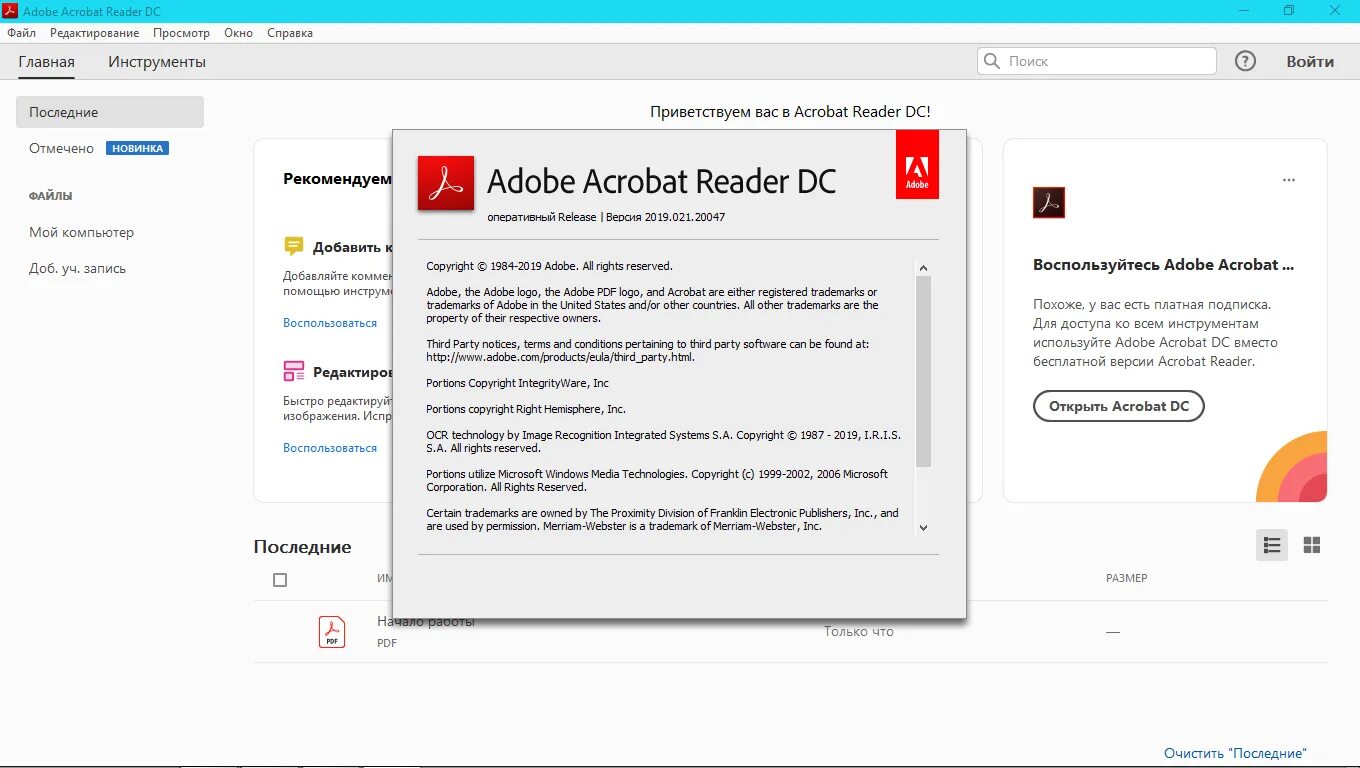
Task: Click Воспользуйтесь Adobe Acrobat card title
Action: click(1164, 265)
